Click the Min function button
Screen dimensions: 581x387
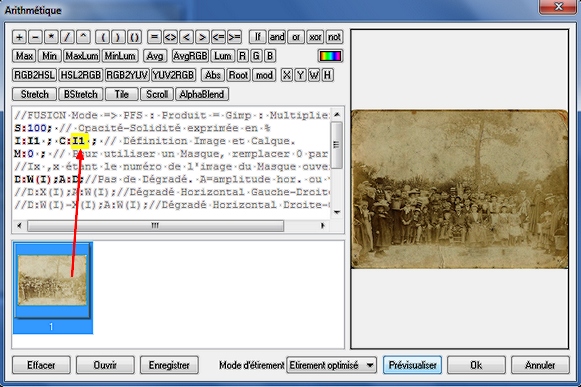coord(50,56)
